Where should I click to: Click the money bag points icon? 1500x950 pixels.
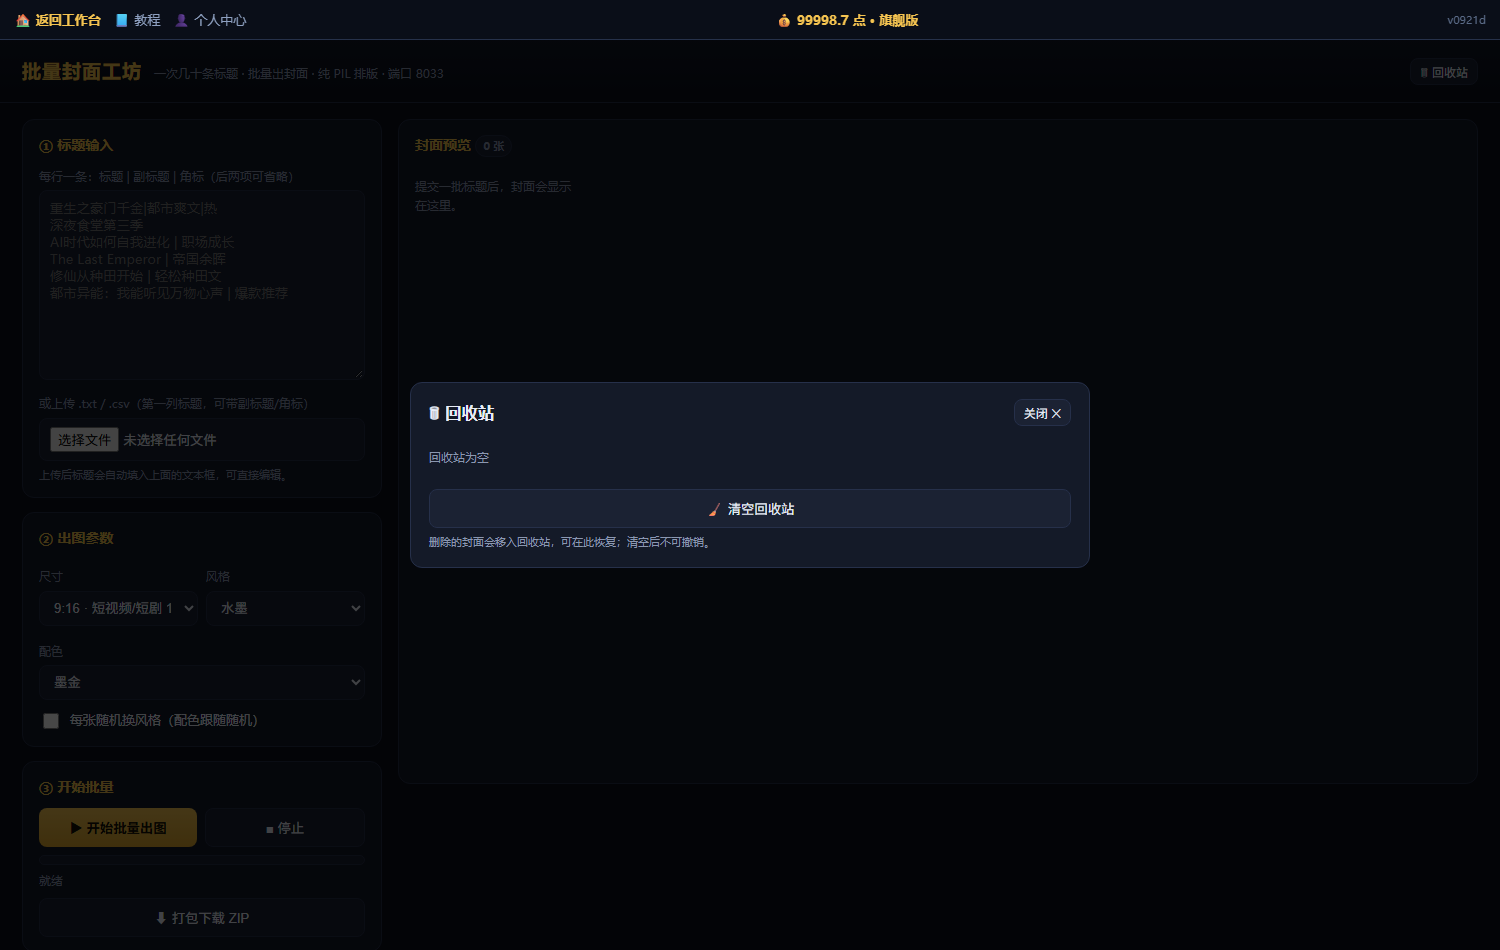coord(784,20)
